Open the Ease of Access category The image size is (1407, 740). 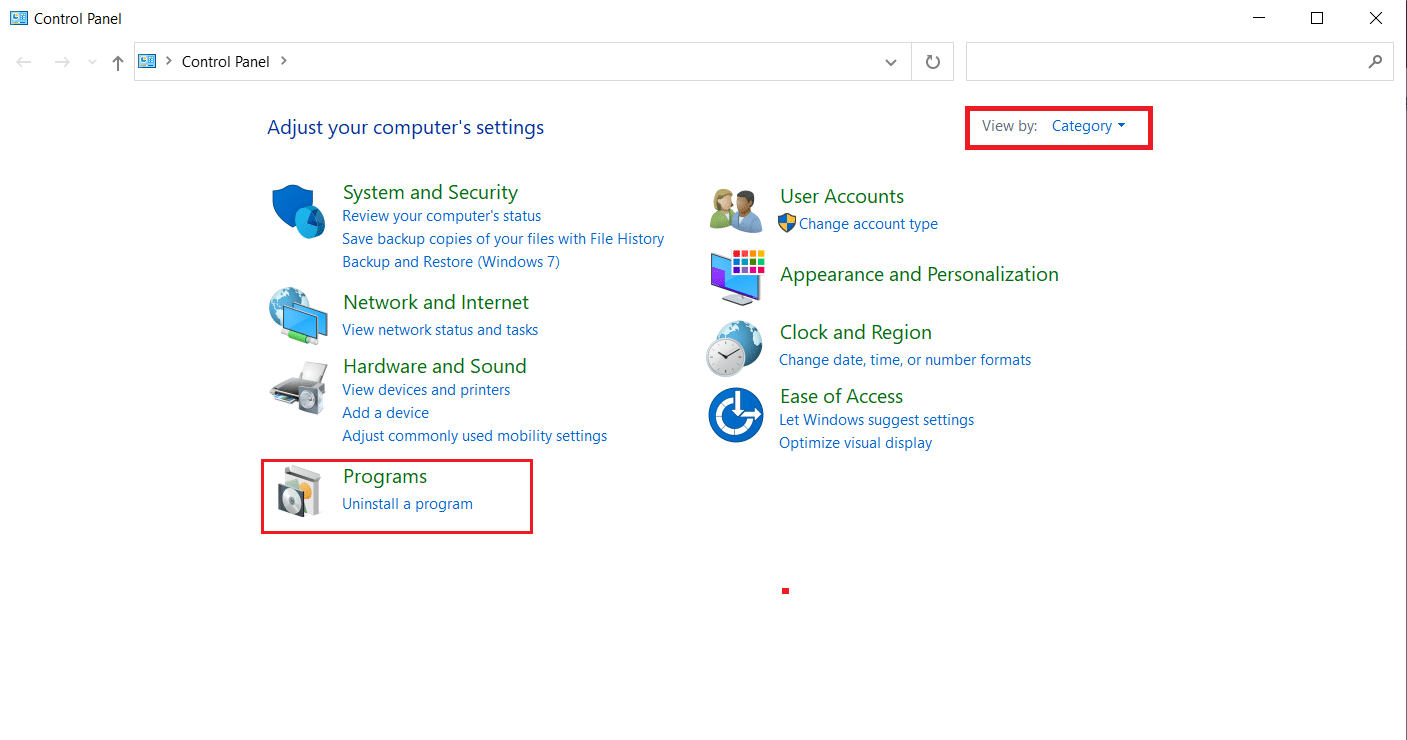click(x=841, y=396)
